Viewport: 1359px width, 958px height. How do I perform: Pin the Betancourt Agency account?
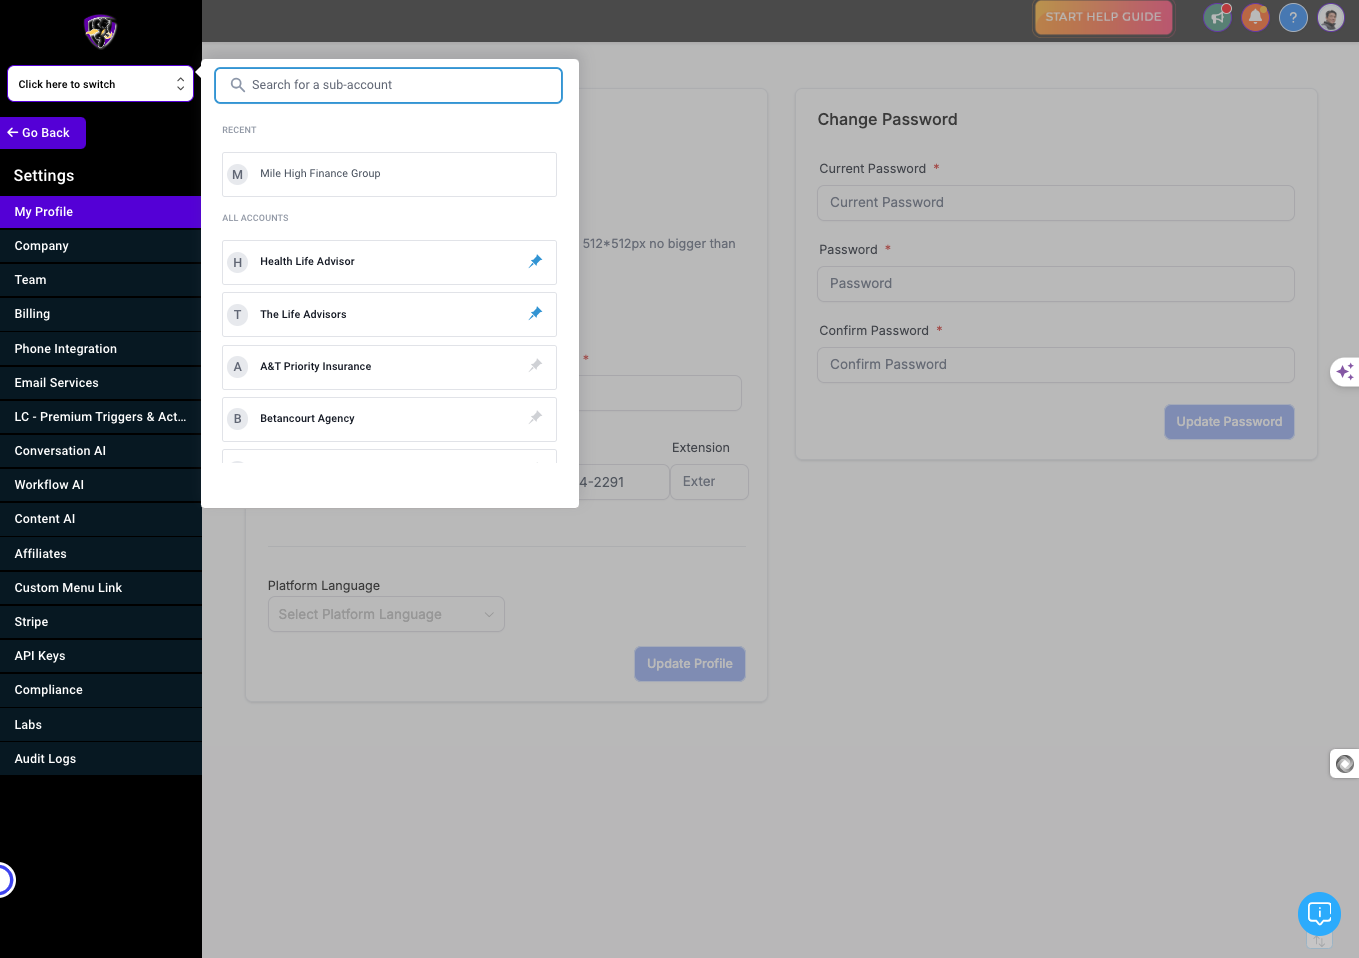click(535, 418)
